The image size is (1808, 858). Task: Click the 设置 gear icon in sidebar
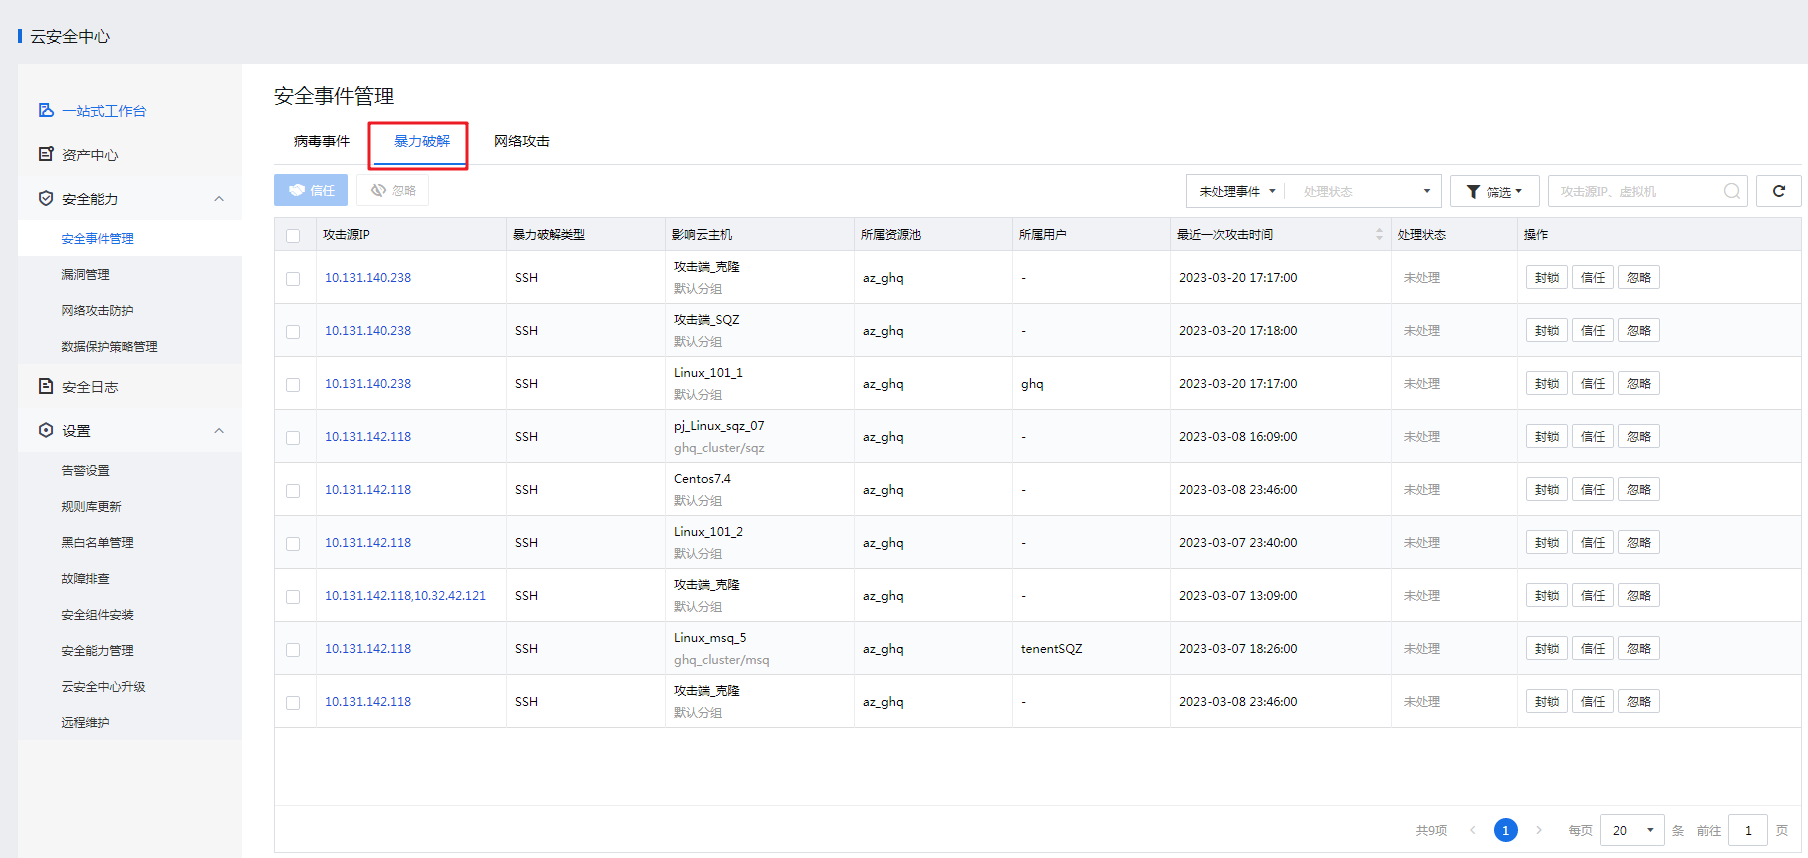pos(46,430)
